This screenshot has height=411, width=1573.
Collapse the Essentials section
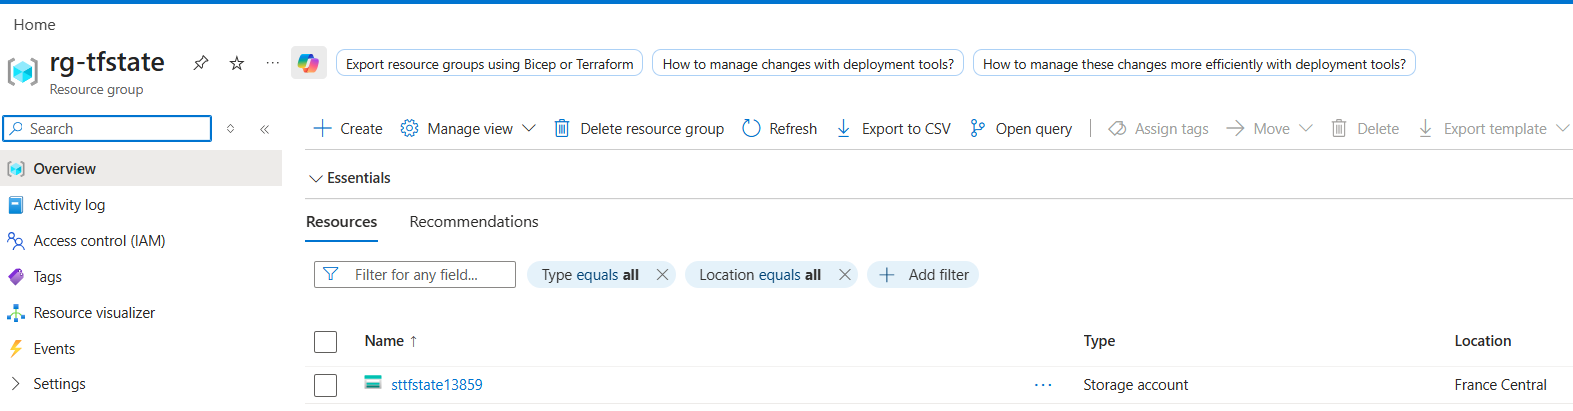pos(316,178)
